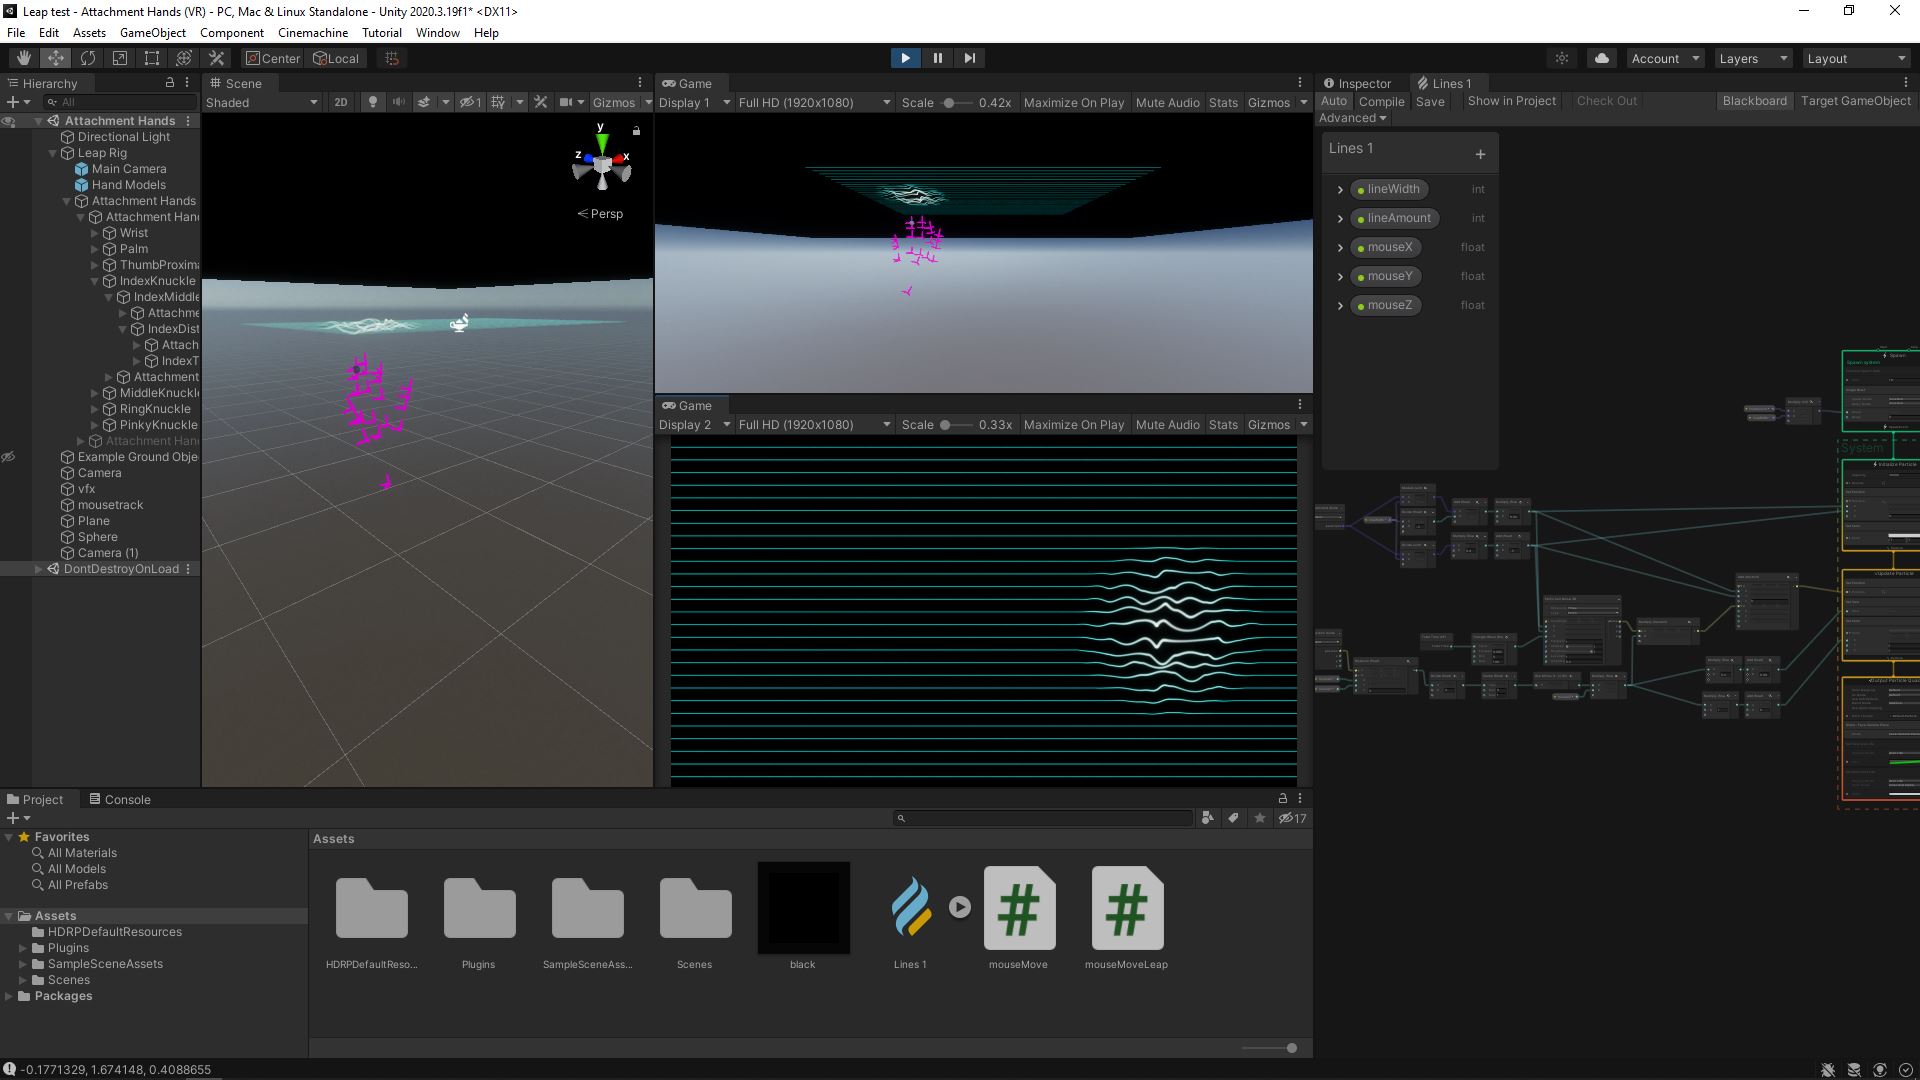Open the Layers dropdown
The image size is (1920, 1080).
click(x=1752, y=58)
